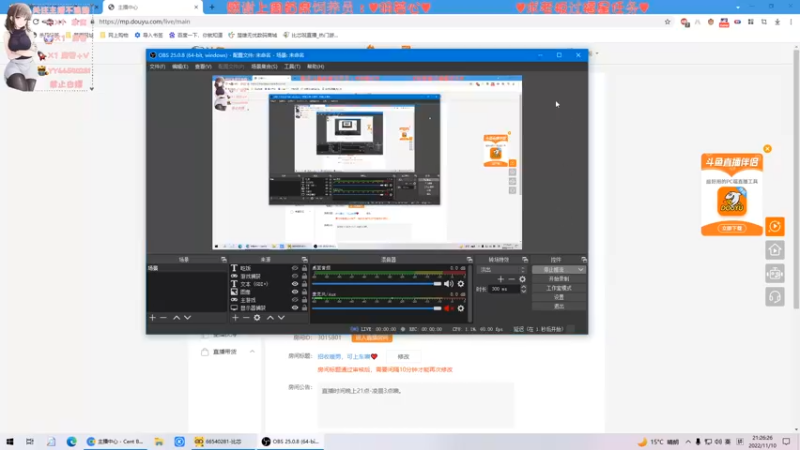Open the 工具(T) menu in OBS

[x=292, y=66]
